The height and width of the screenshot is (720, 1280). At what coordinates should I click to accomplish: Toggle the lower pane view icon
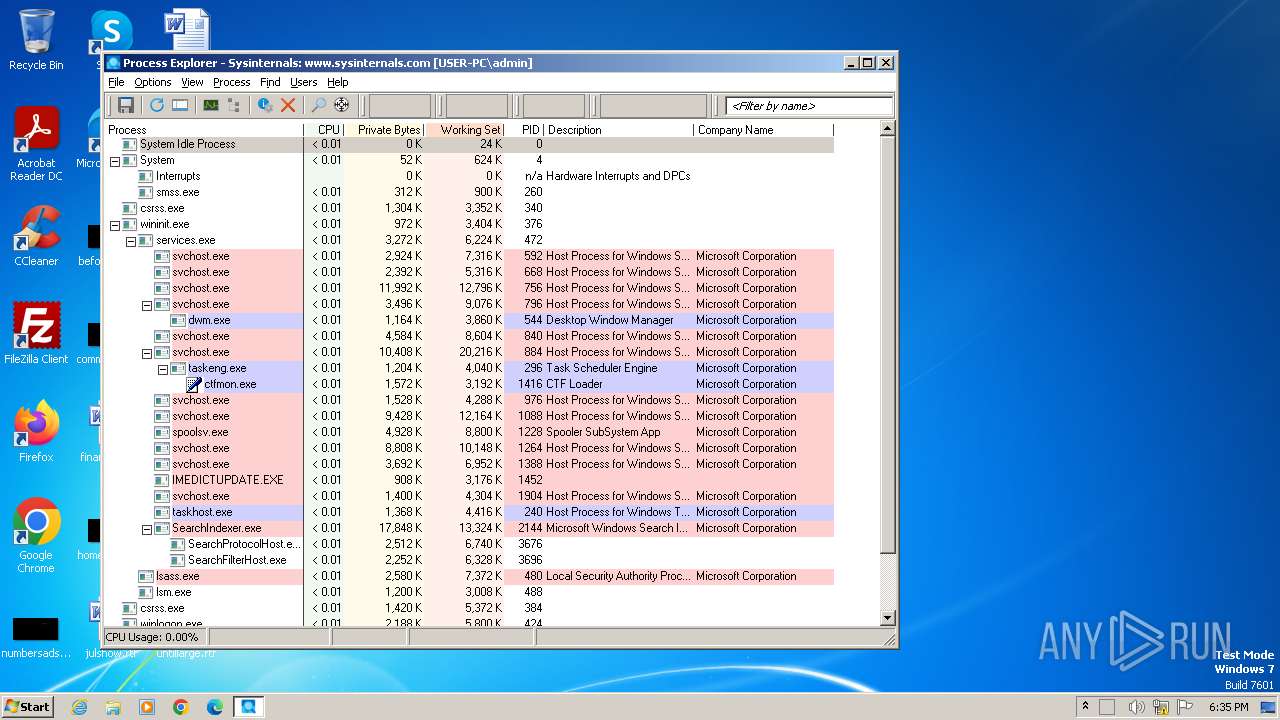pos(180,105)
